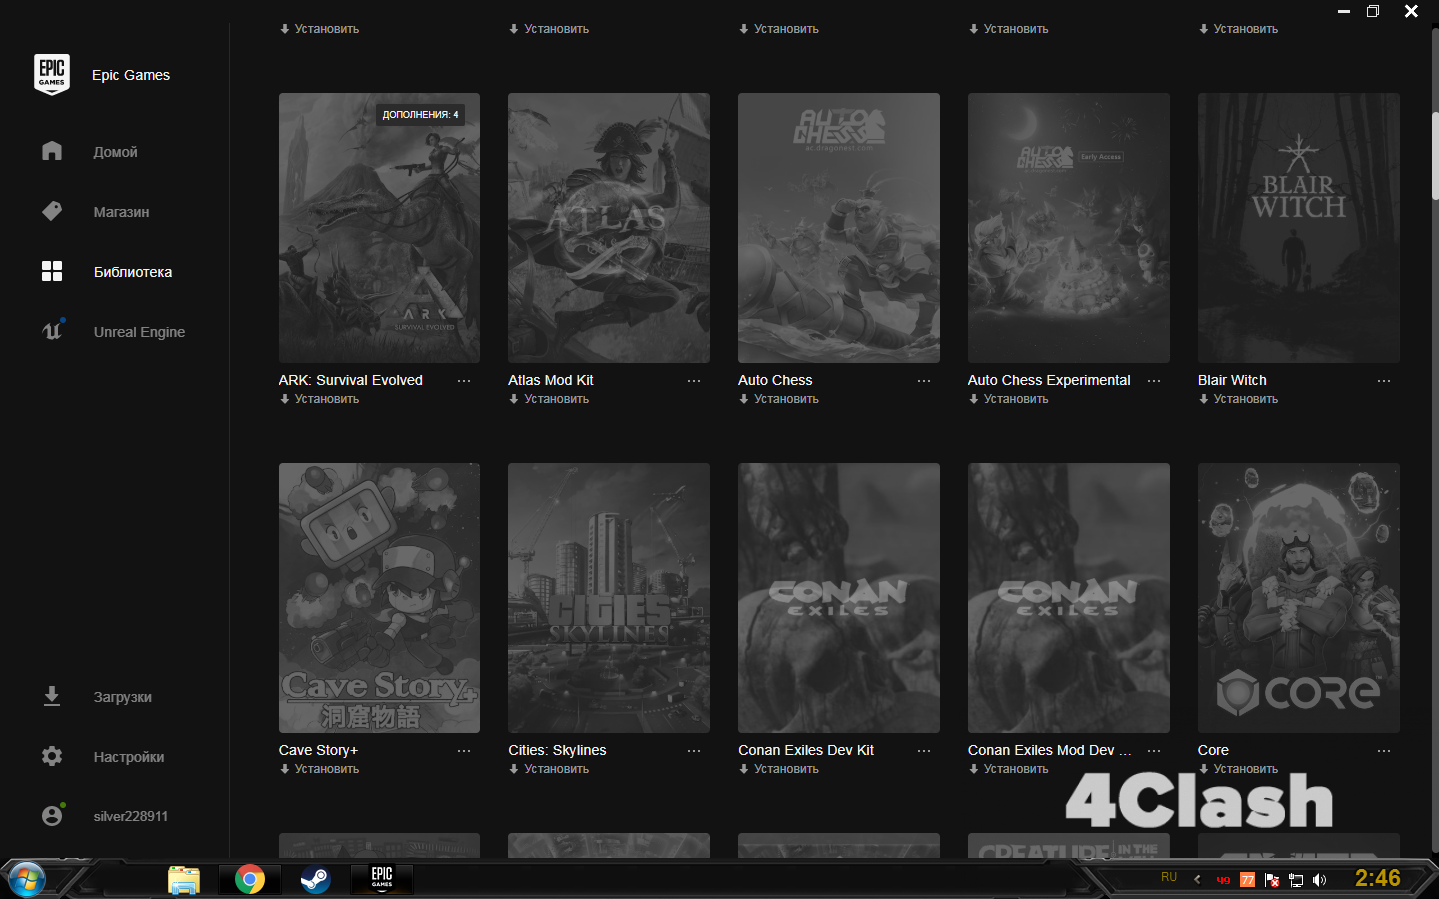Switch to Библиотека menu label
Screen dimensions: 1439x899
133,272
